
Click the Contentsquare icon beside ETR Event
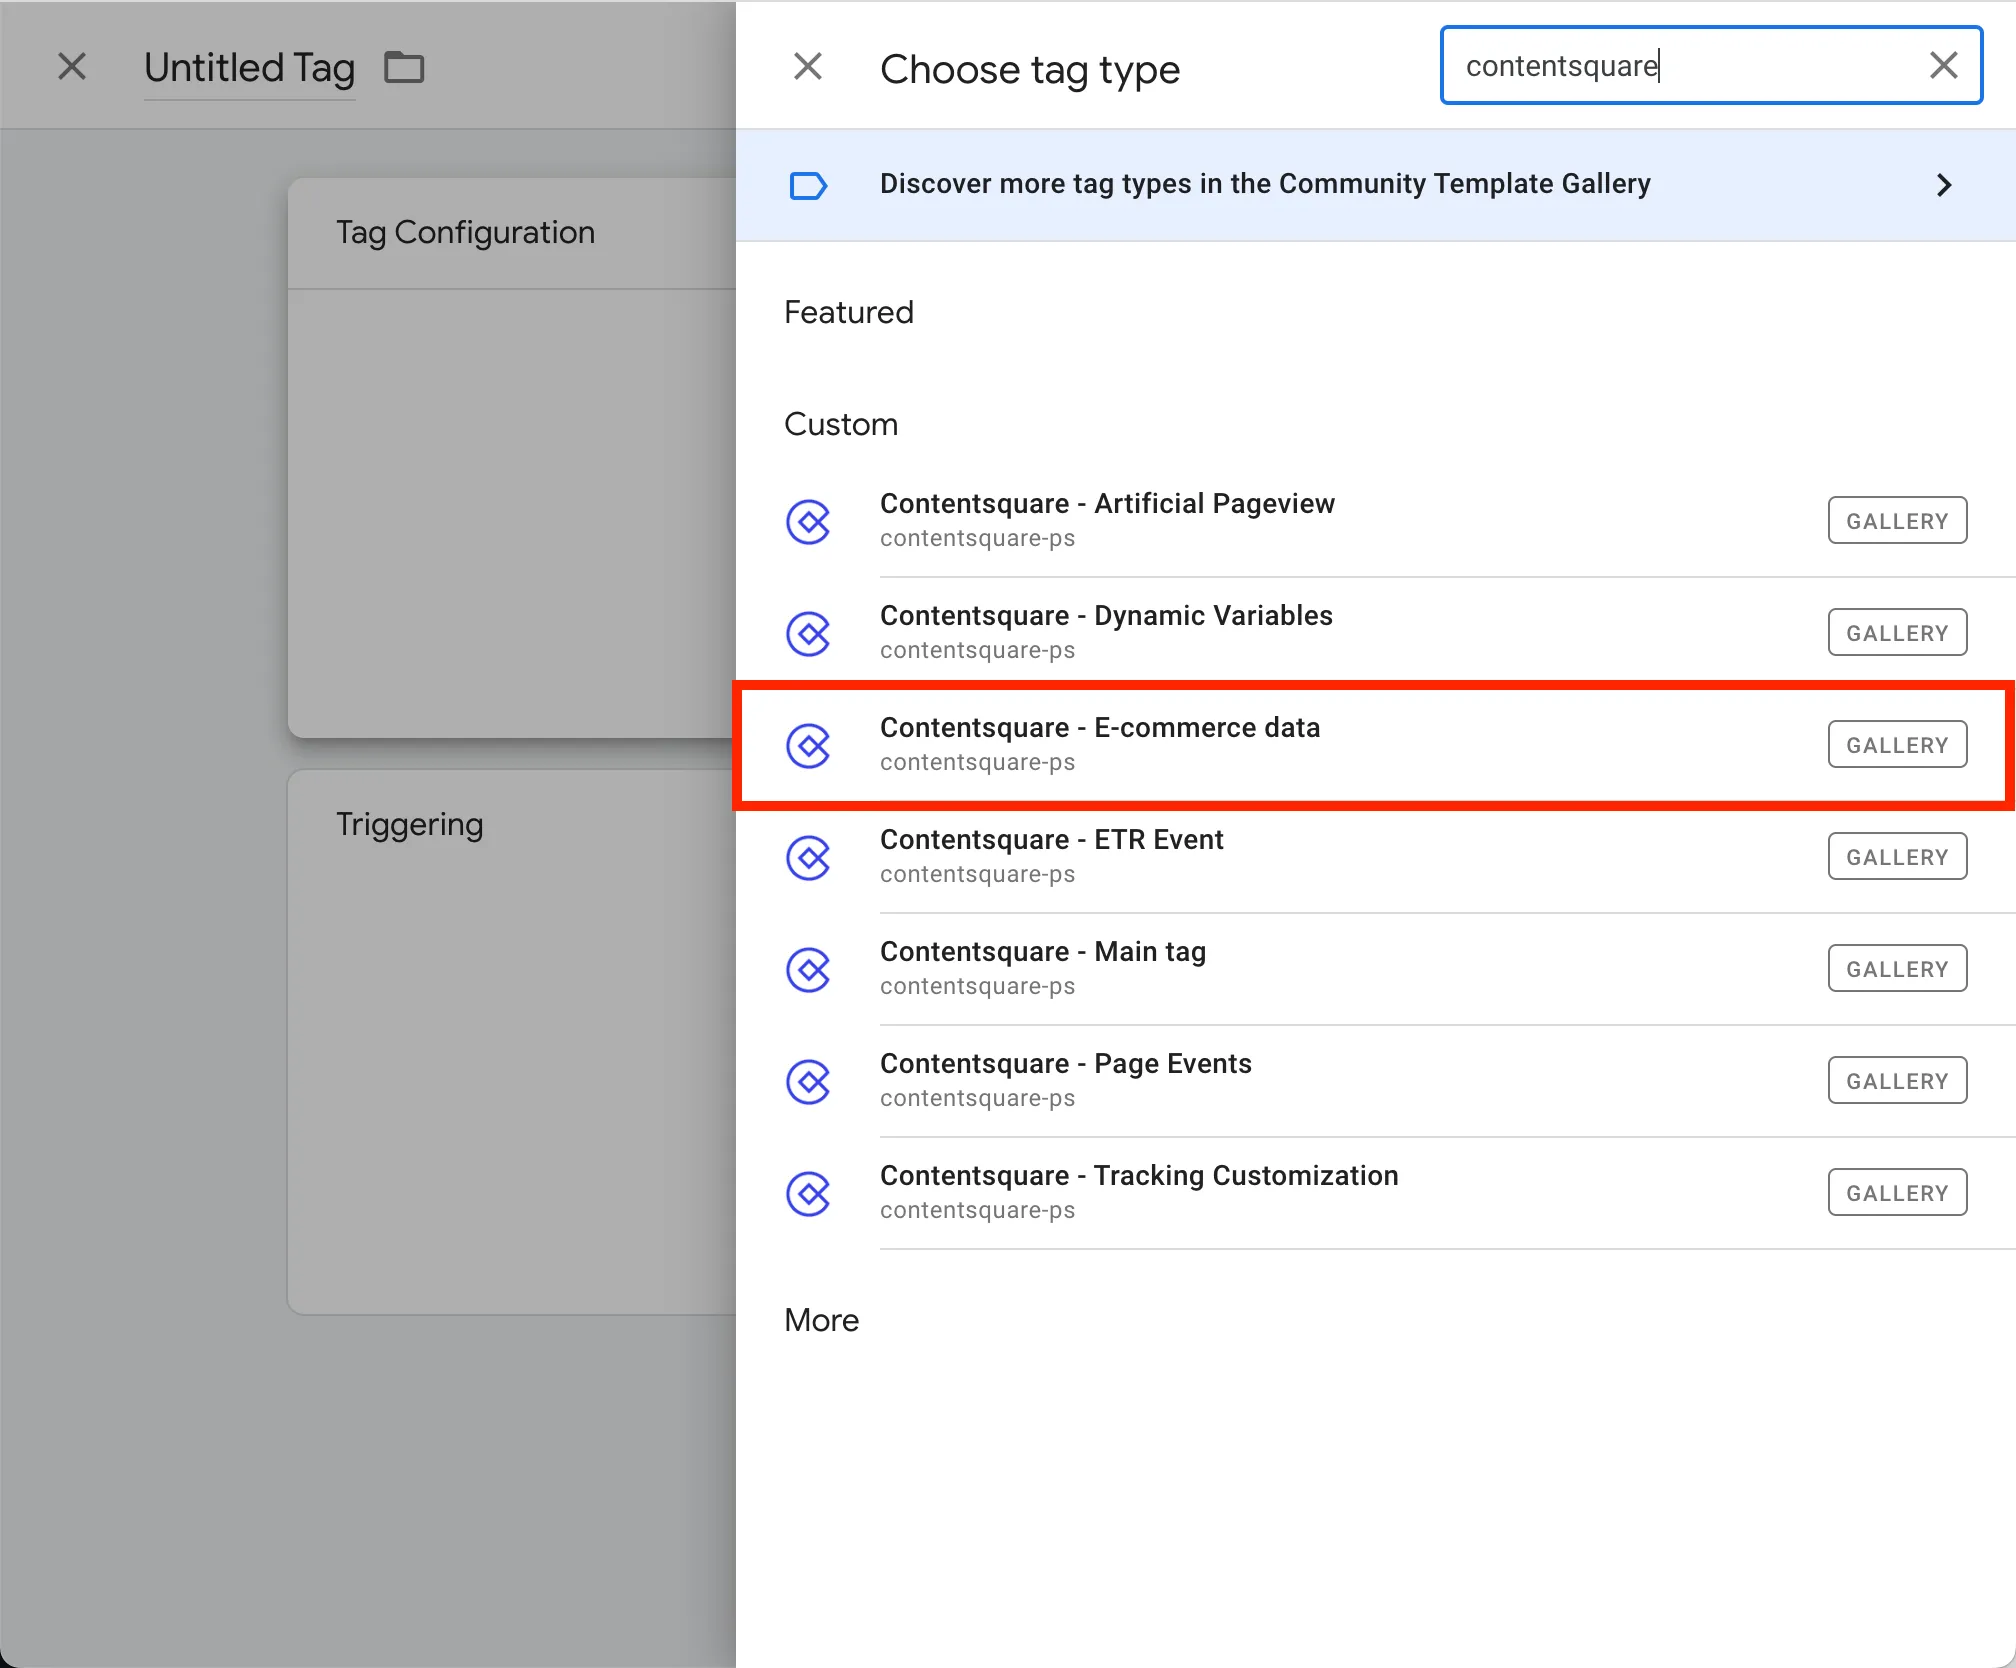point(808,857)
